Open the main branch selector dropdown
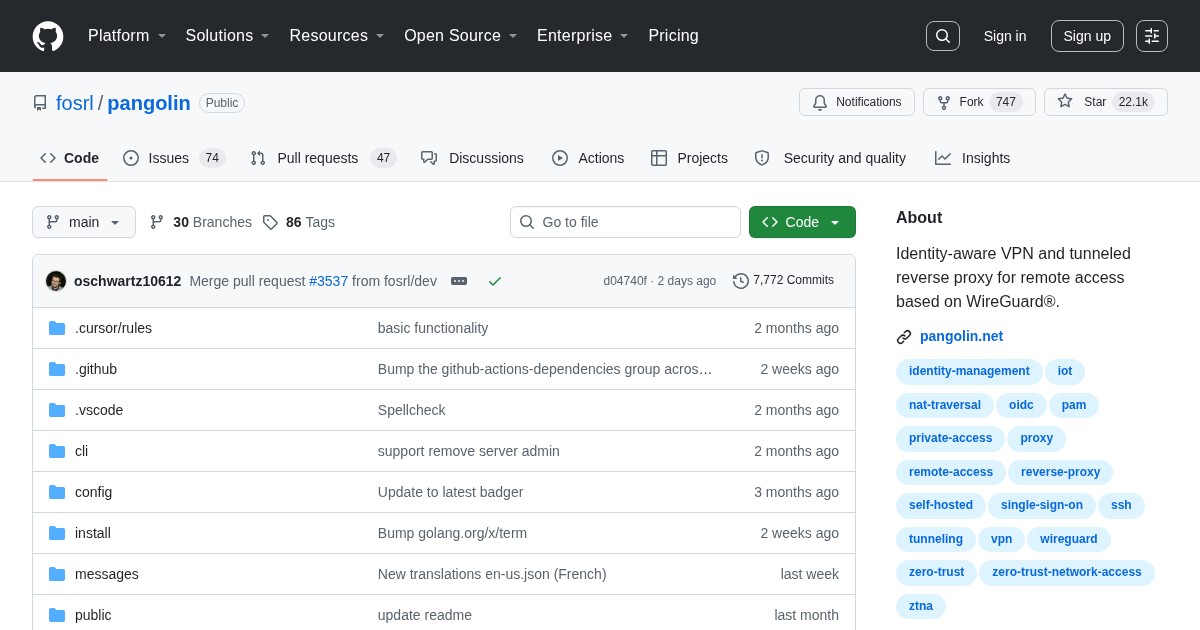The image size is (1200, 630). coord(84,222)
